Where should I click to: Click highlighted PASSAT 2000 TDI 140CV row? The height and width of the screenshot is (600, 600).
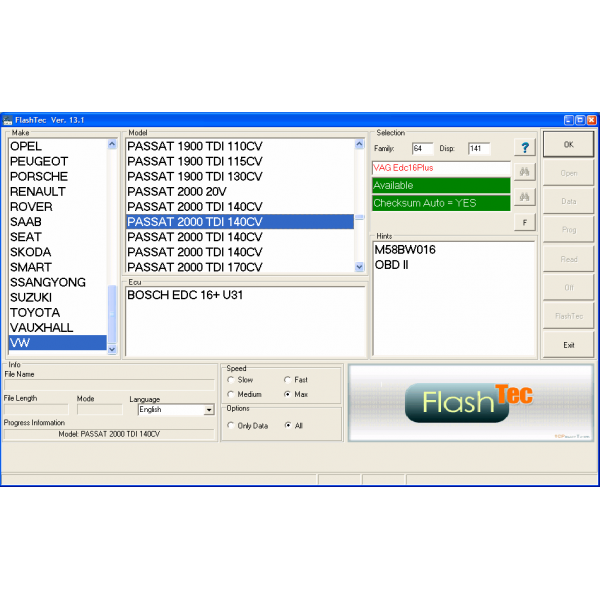pos(240,222)
